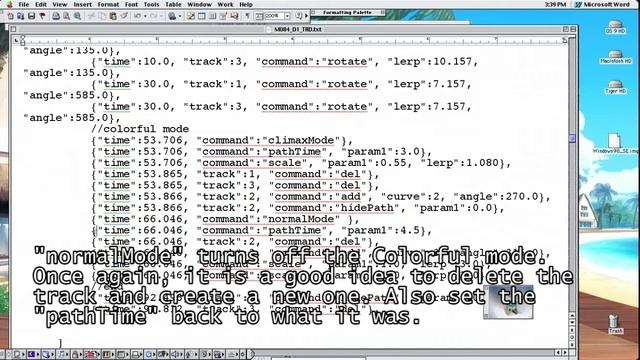Click the Microsoft Word application switcher
The width and height of the screenshot is (640, 360).
(602, 4)
